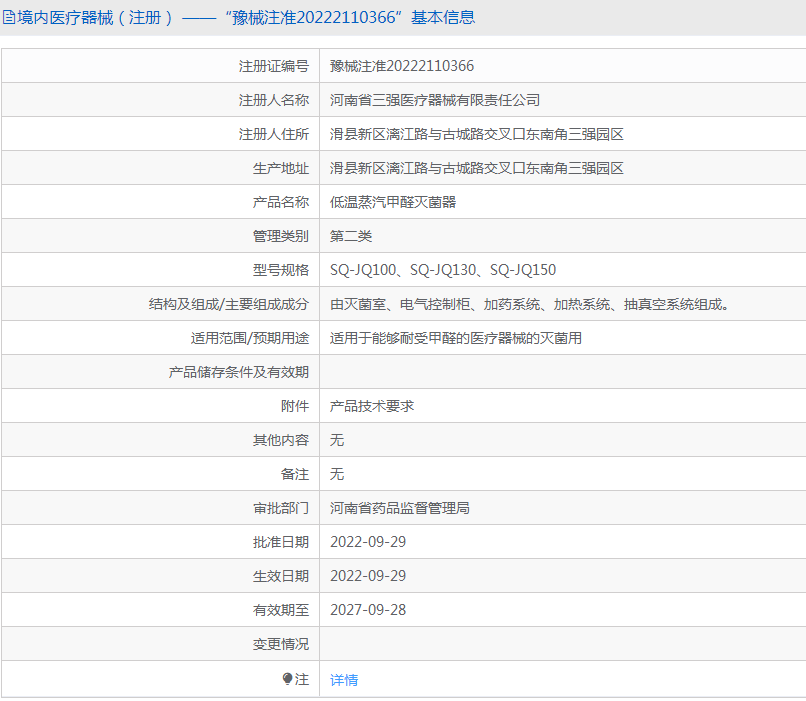Click the approval date 2022-09-29 in 批准日期 row
This screenshot has height=701, width=806.
click(x=368, y=542)
